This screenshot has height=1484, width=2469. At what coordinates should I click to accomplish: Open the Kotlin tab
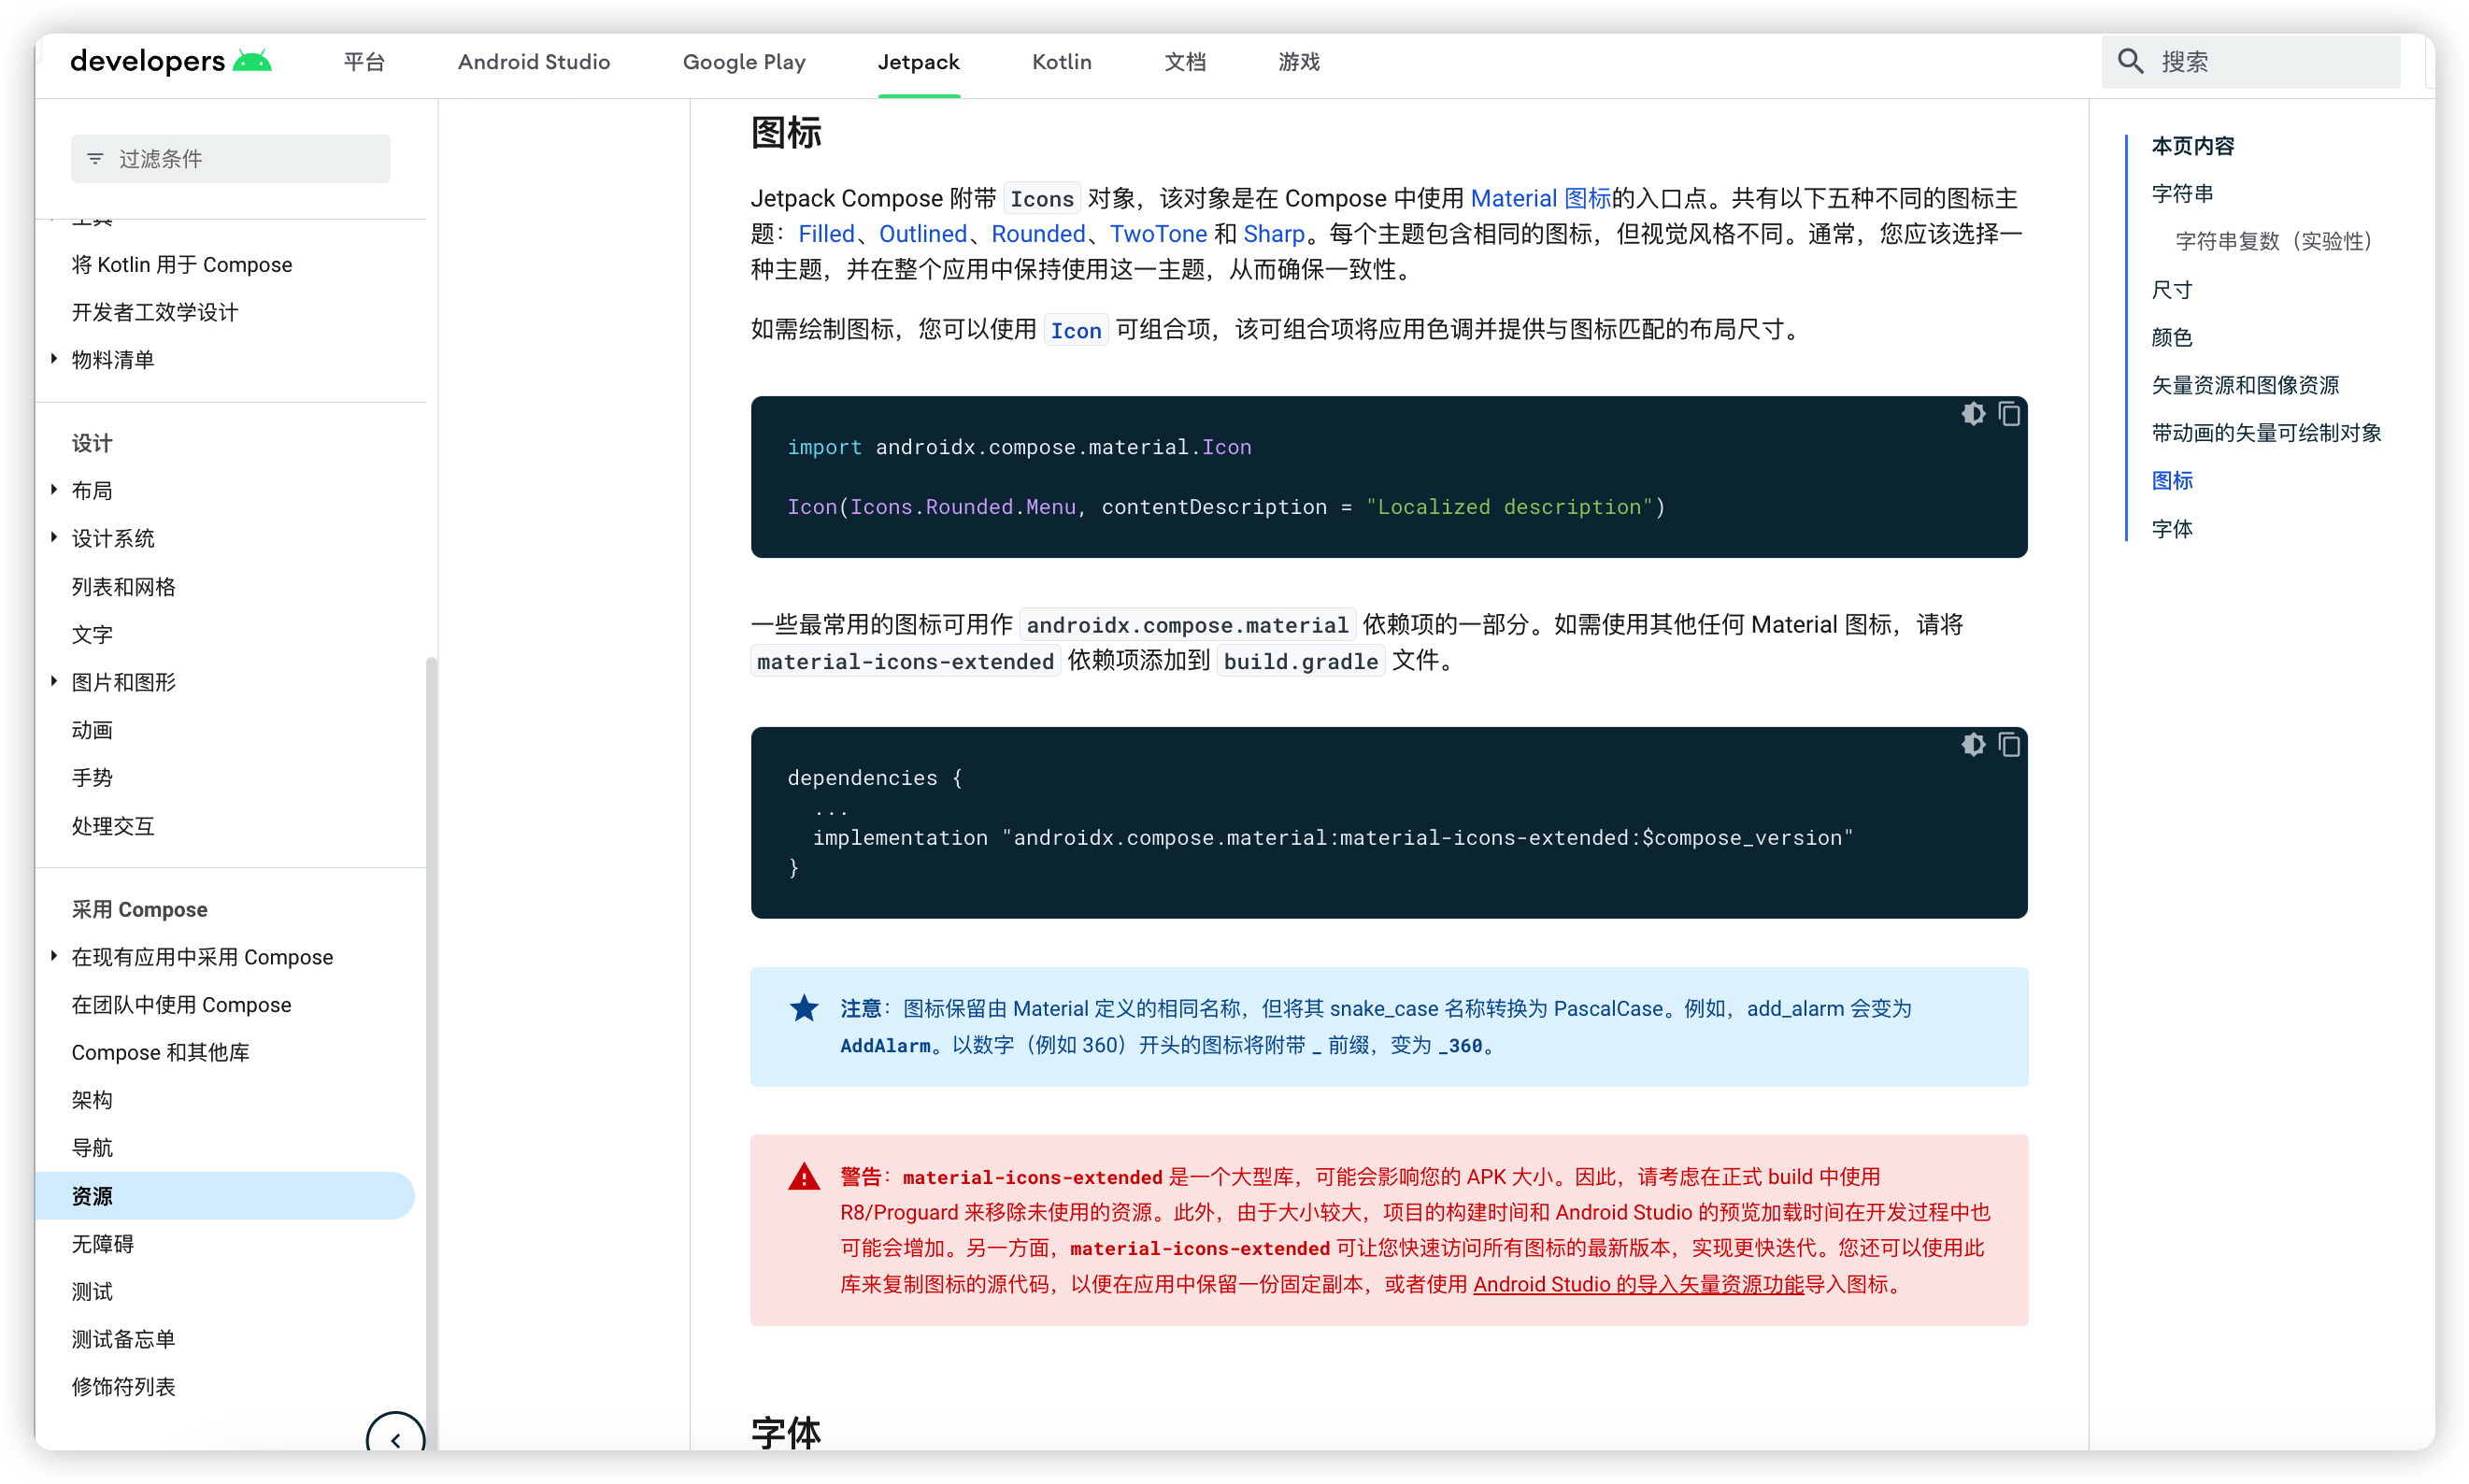[x=1061, y=62]
